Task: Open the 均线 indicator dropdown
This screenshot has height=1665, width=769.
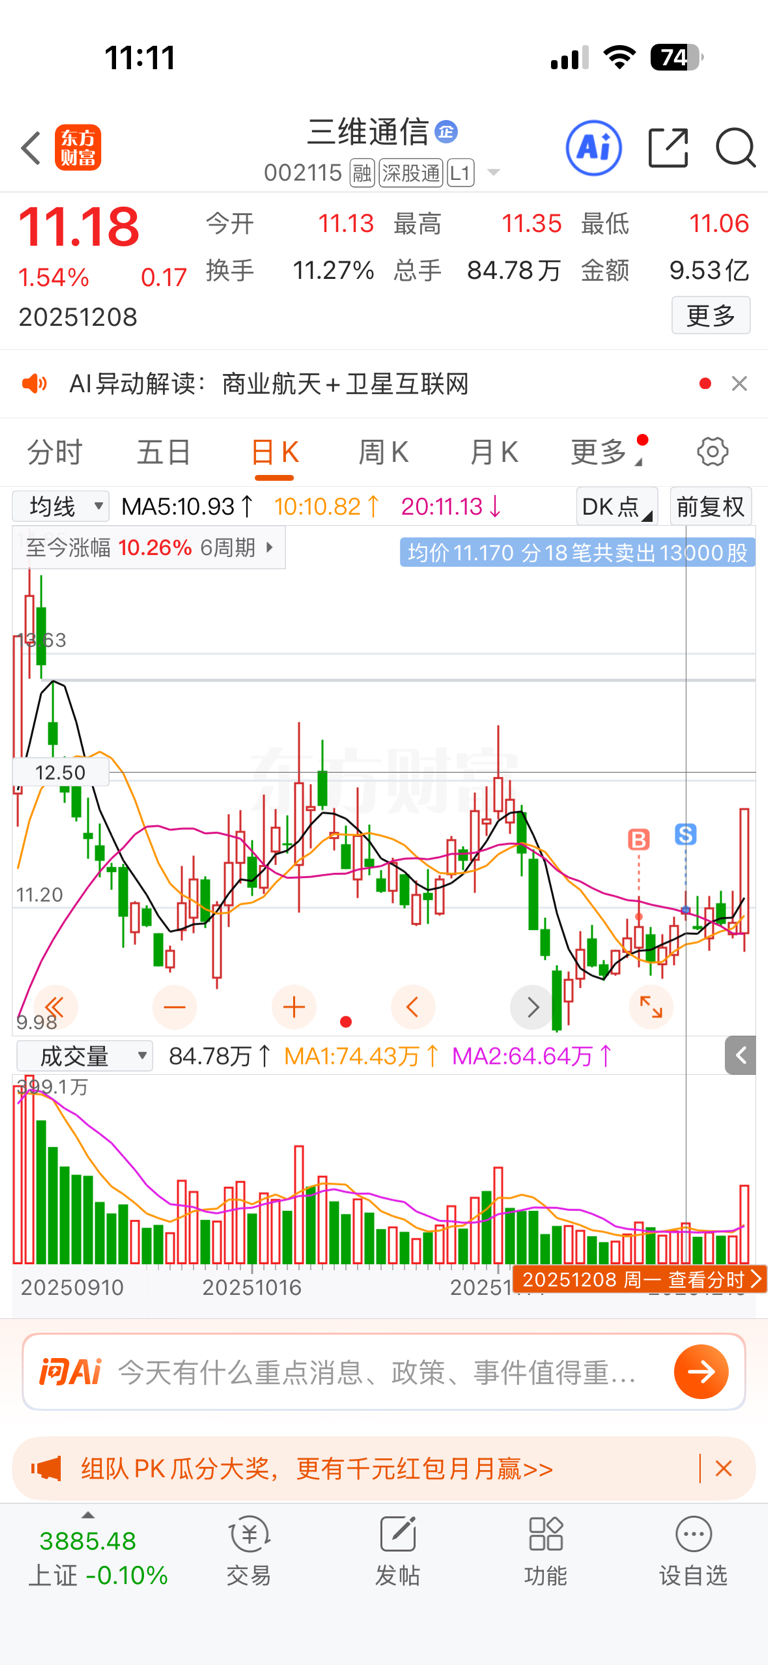Action: [x=60, y=506]
